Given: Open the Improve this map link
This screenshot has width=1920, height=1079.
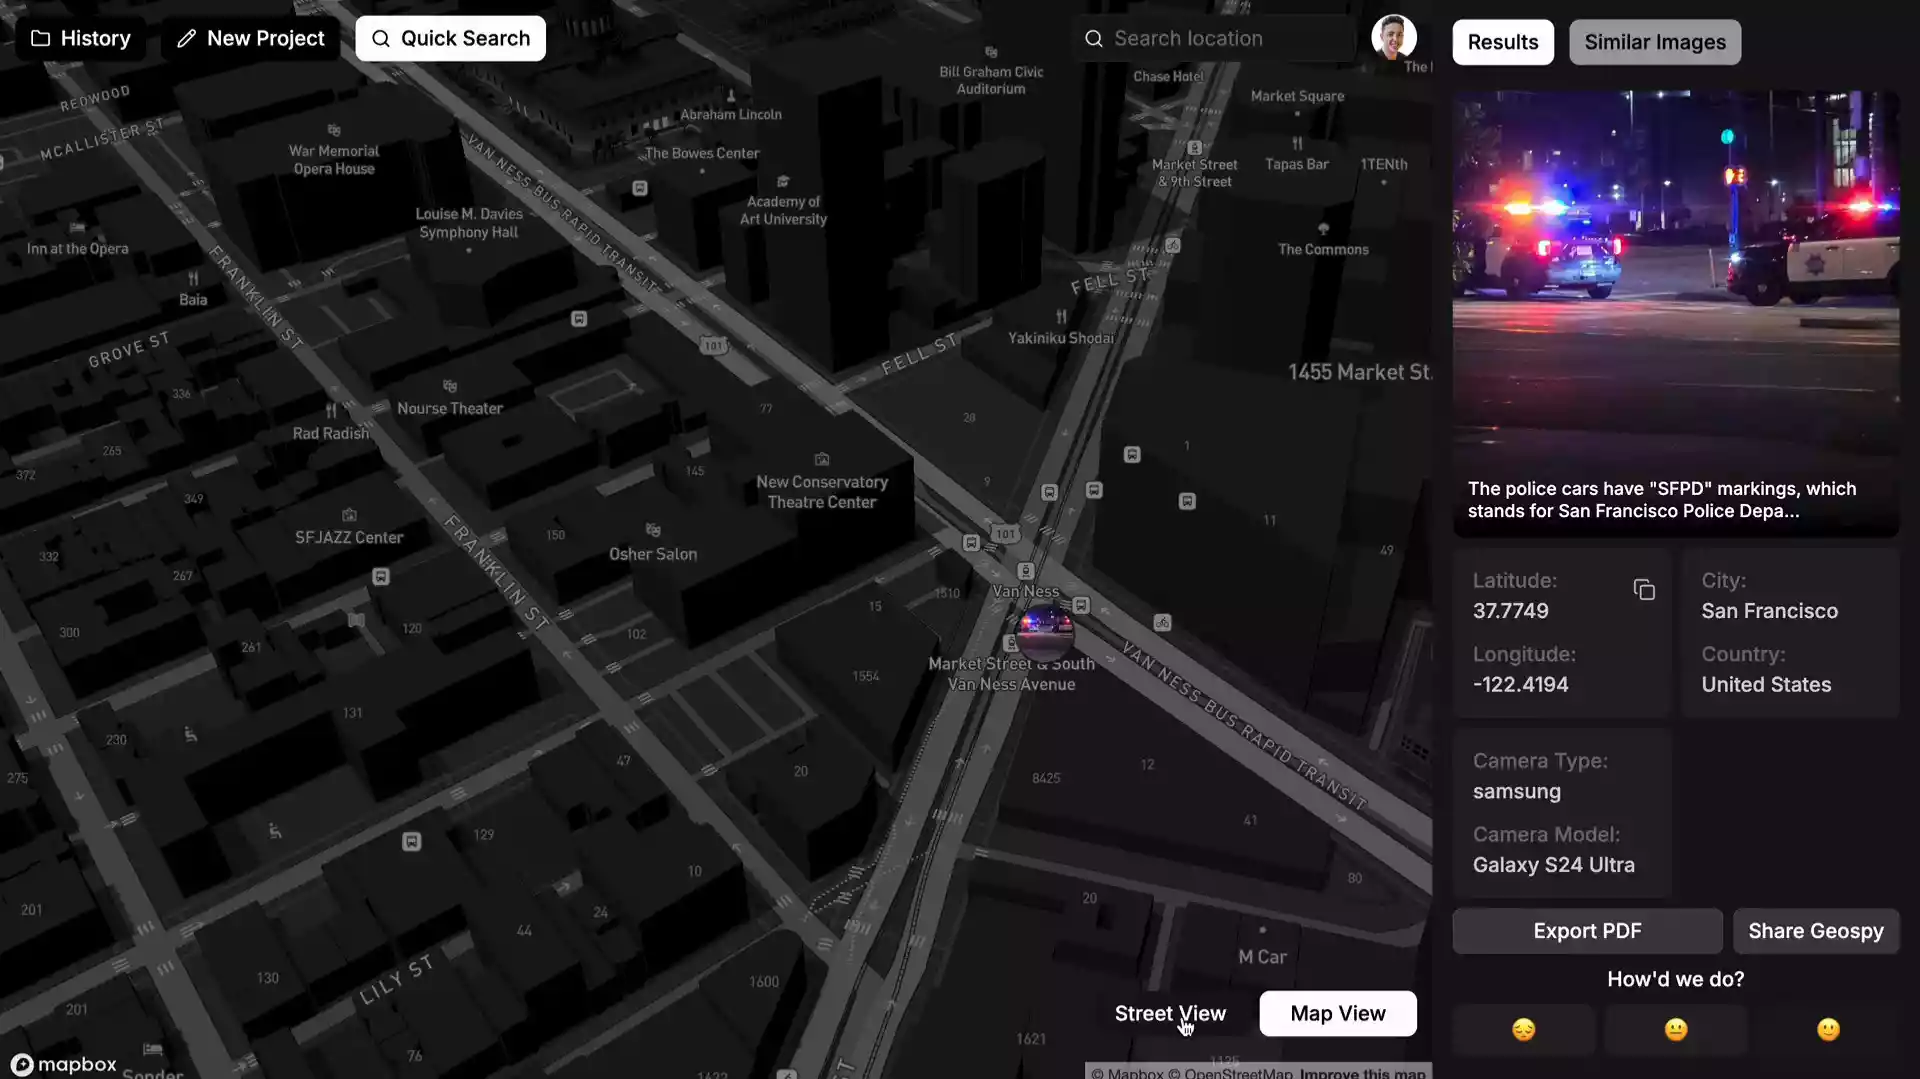Looking at the screenshot, I should [x=1362, y=1073].
